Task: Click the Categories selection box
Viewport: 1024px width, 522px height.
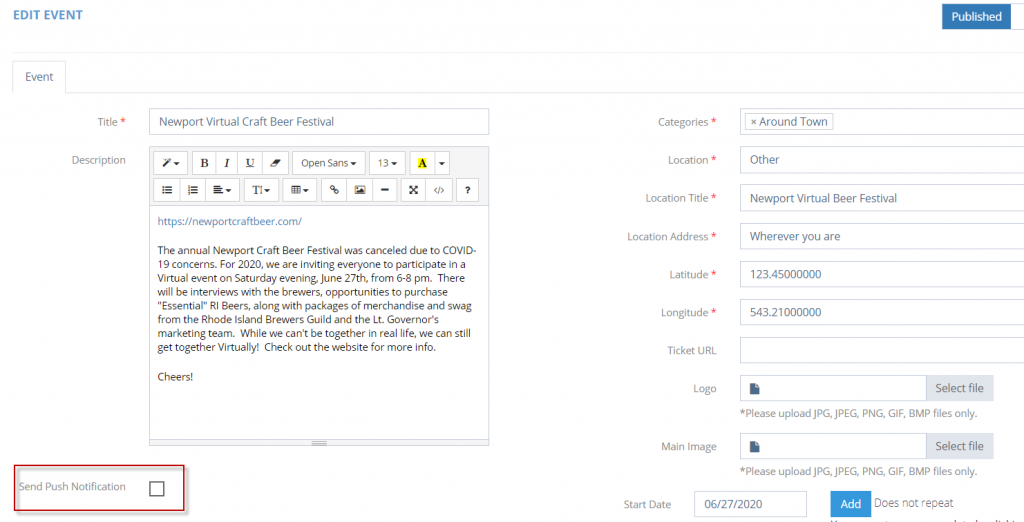Action: pyautogui.click(x=882, y=122)
